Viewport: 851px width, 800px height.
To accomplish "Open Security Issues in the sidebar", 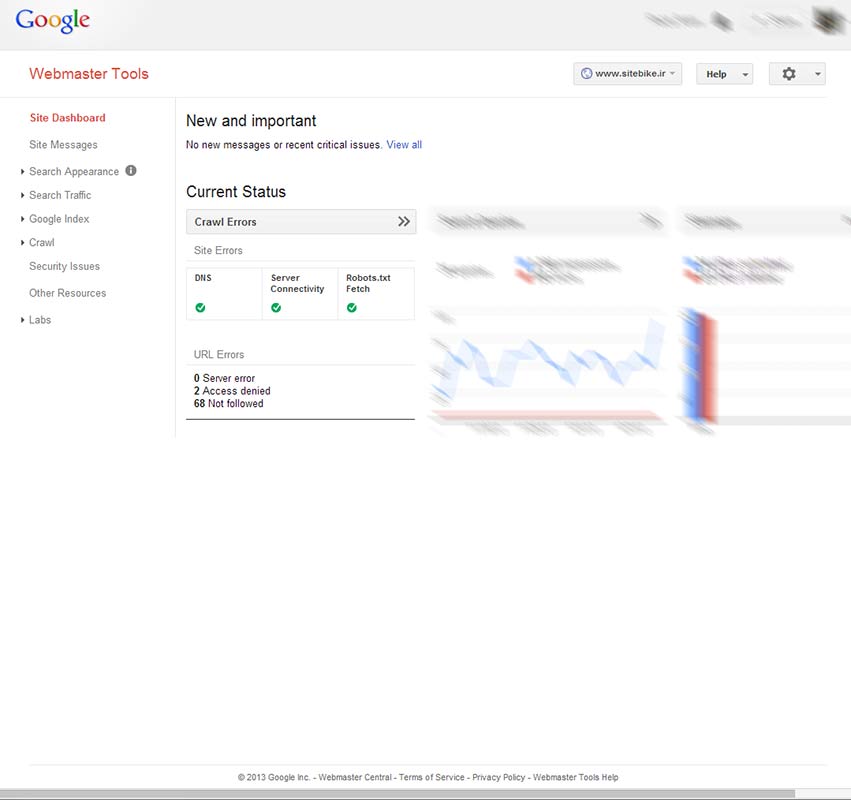I will tap(65, 266).
